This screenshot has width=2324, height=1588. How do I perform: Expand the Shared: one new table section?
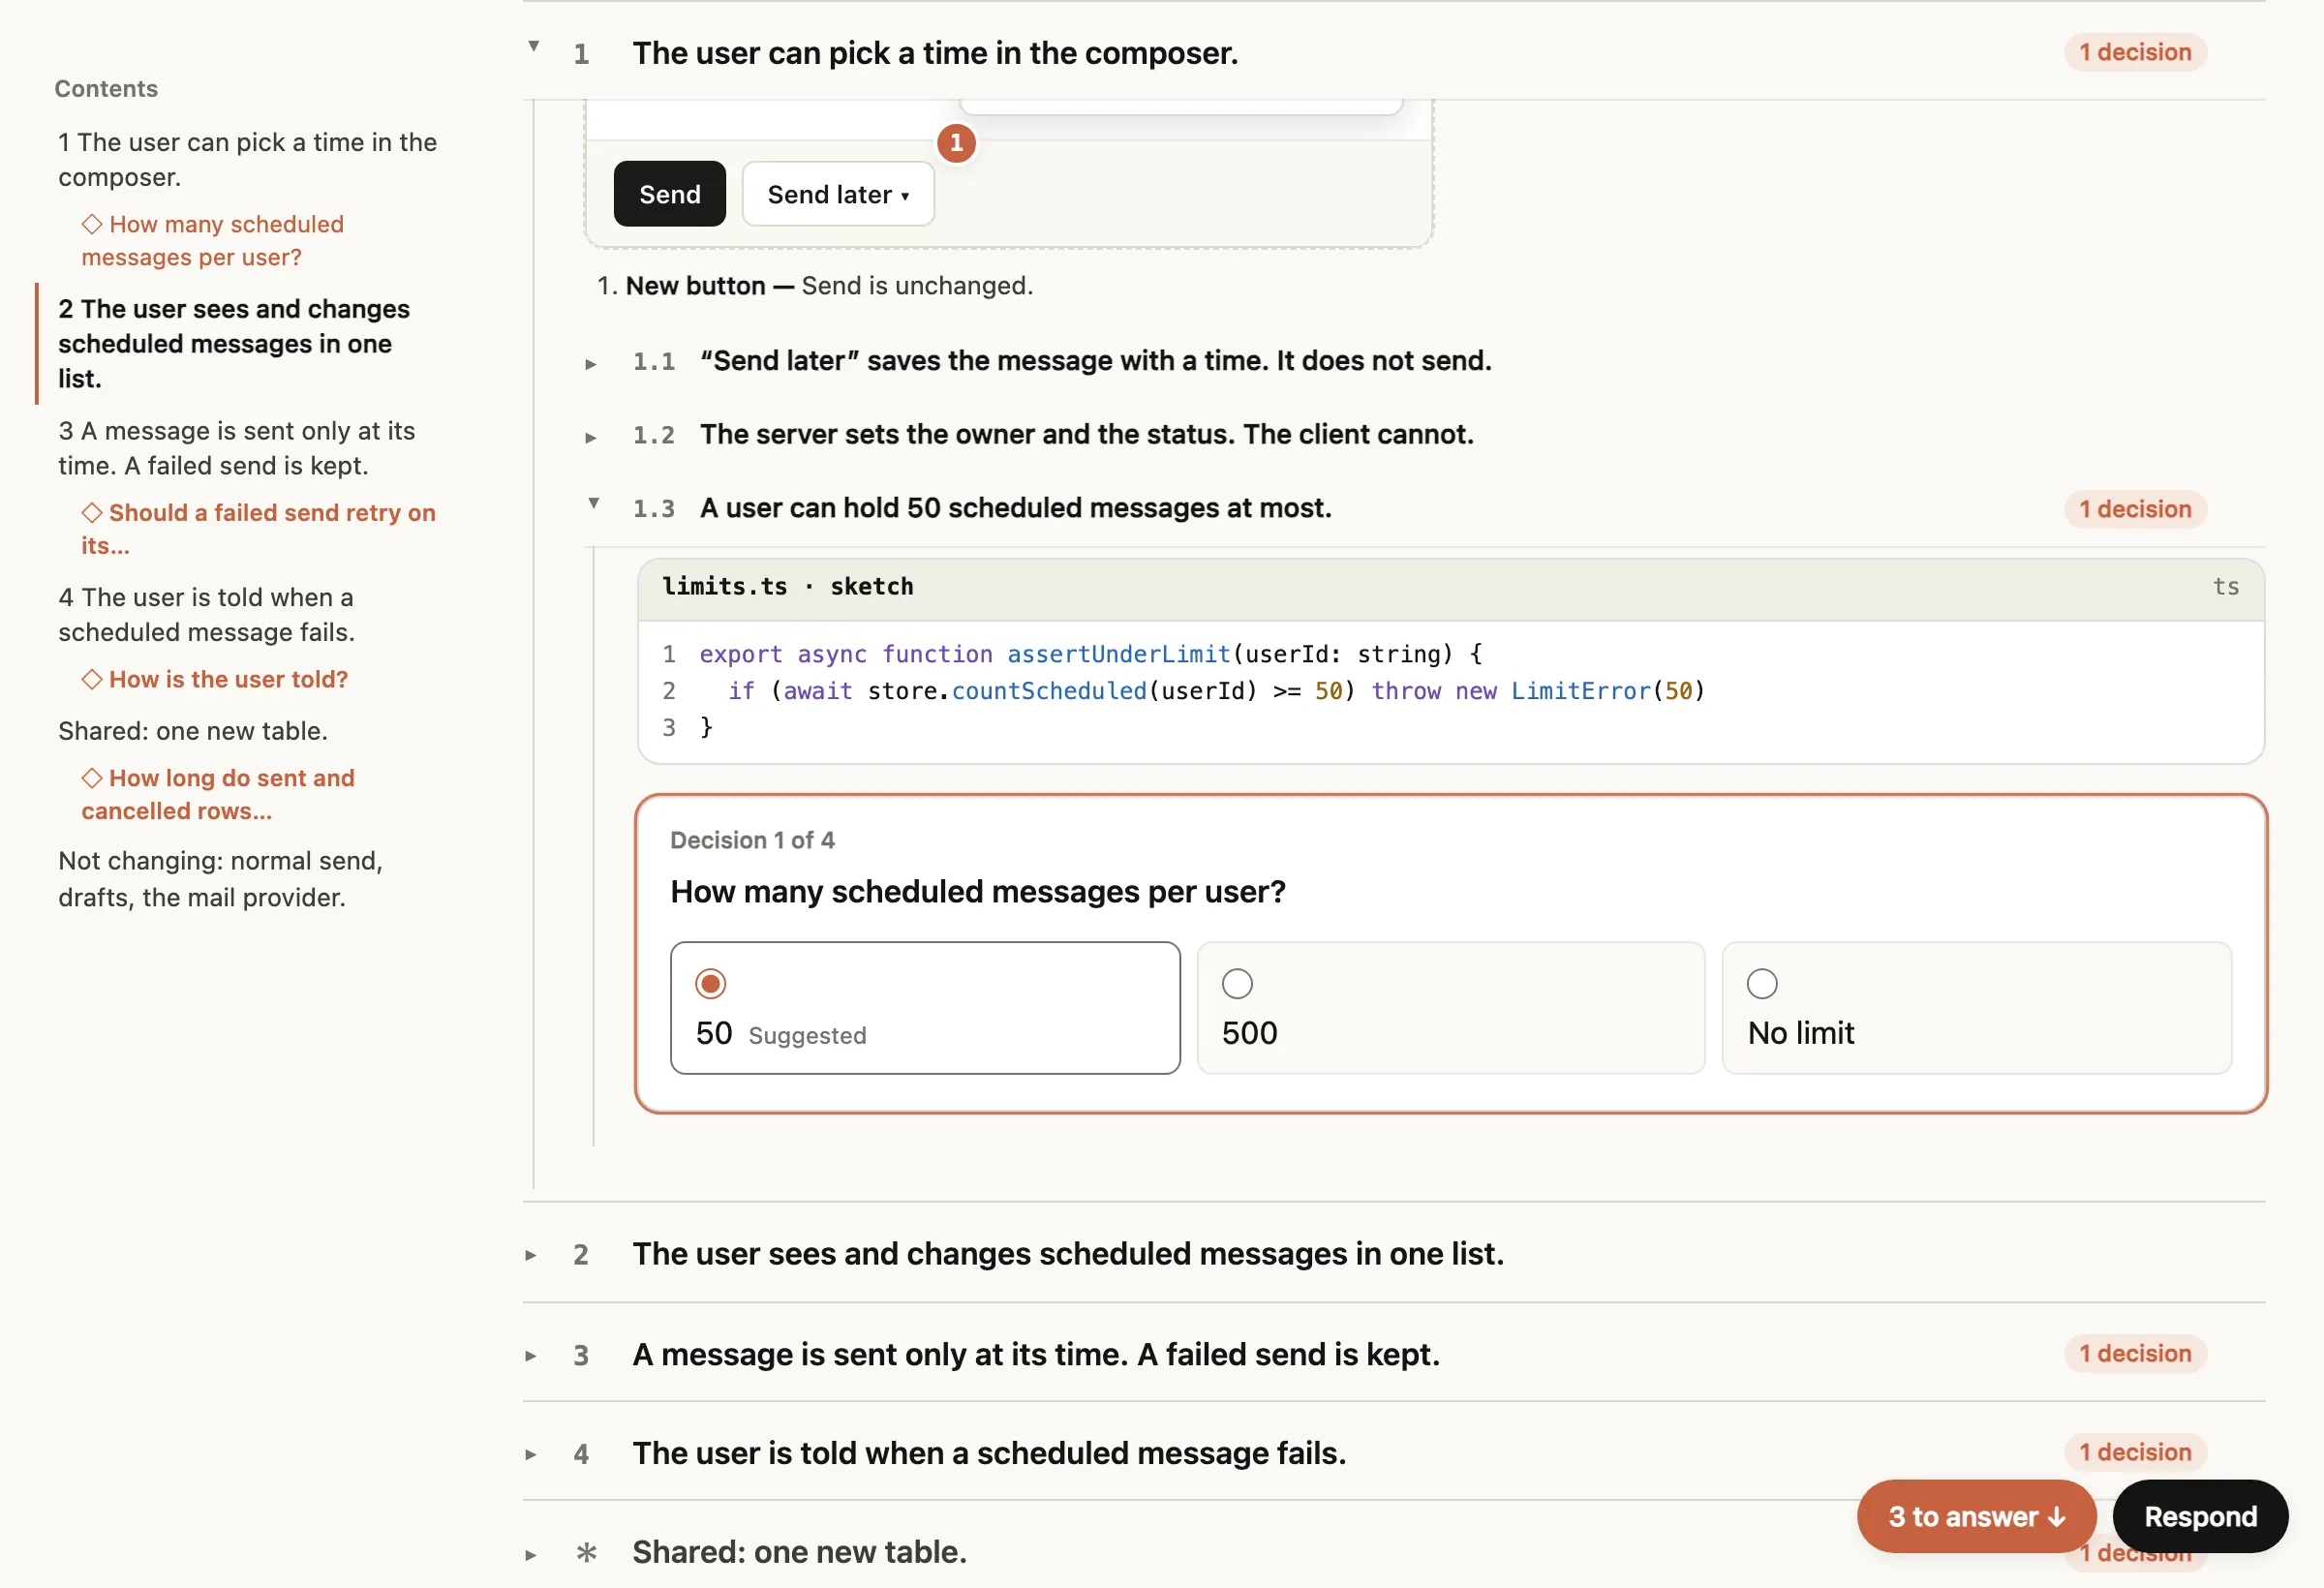531,1555
